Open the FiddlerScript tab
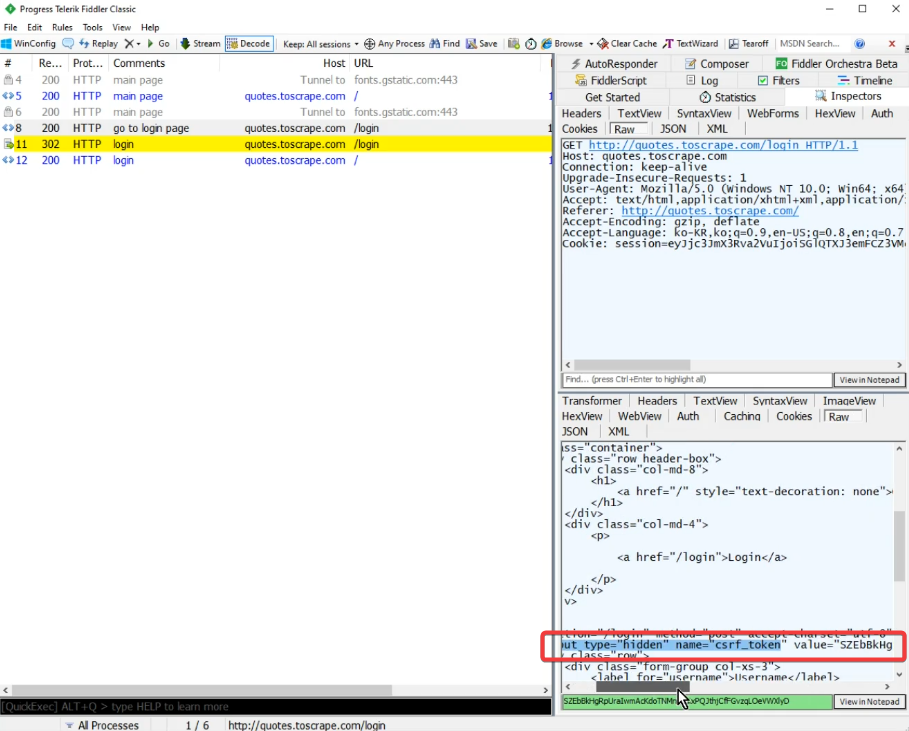The width and height of the screenshot is (909, 731). click(x=610, y=81)
